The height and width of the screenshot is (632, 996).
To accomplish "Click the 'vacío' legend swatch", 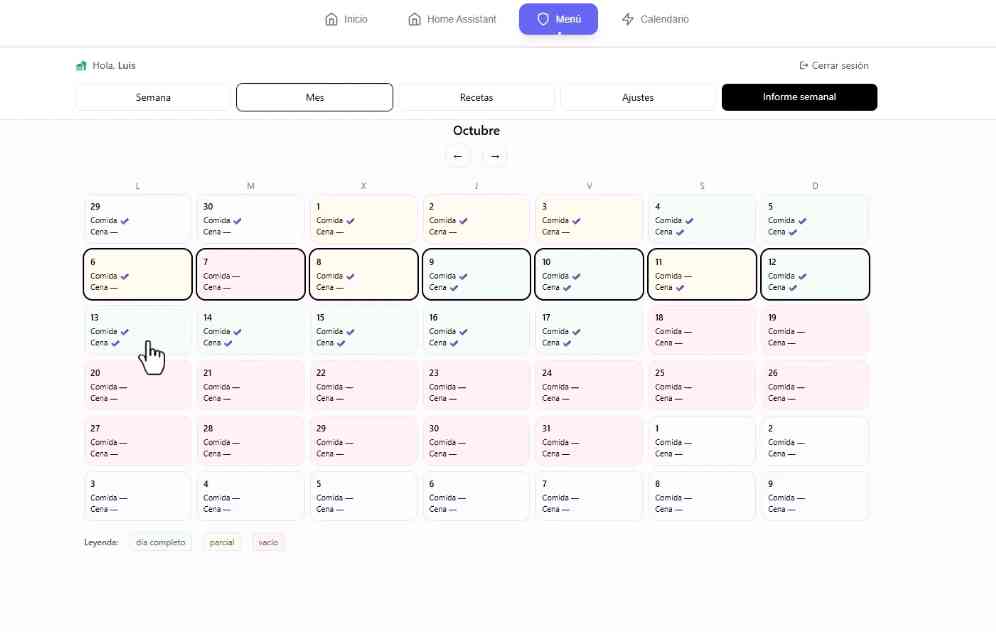I will tap(268, 542).
